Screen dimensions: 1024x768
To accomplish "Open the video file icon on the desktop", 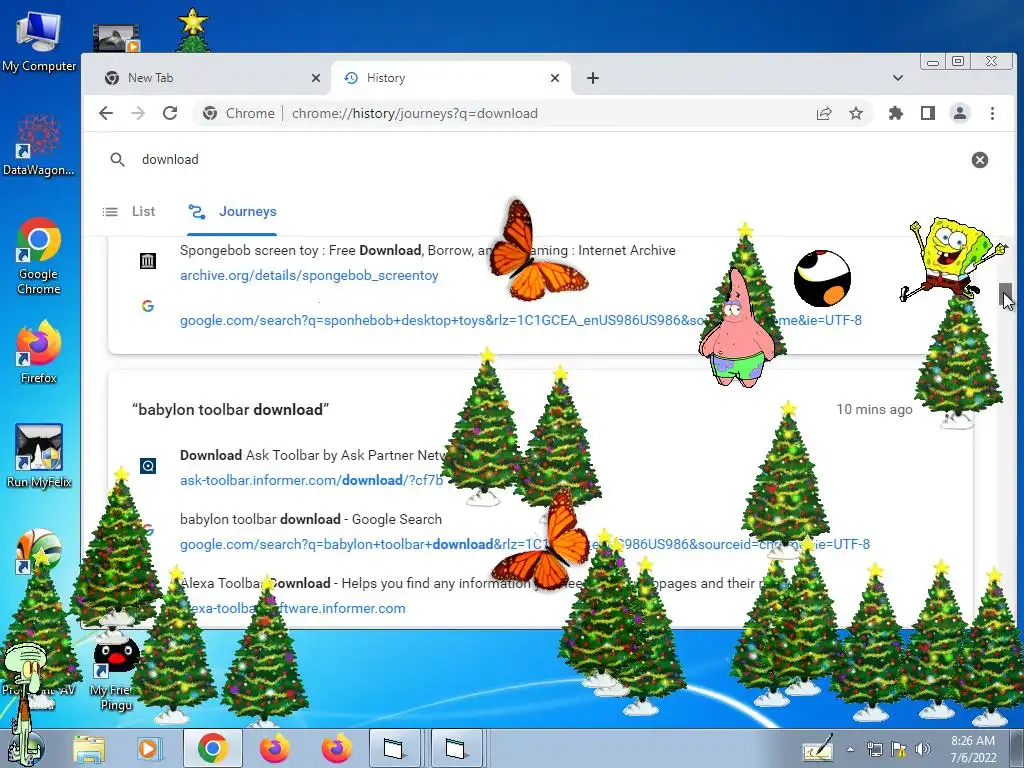I will 116,38.
